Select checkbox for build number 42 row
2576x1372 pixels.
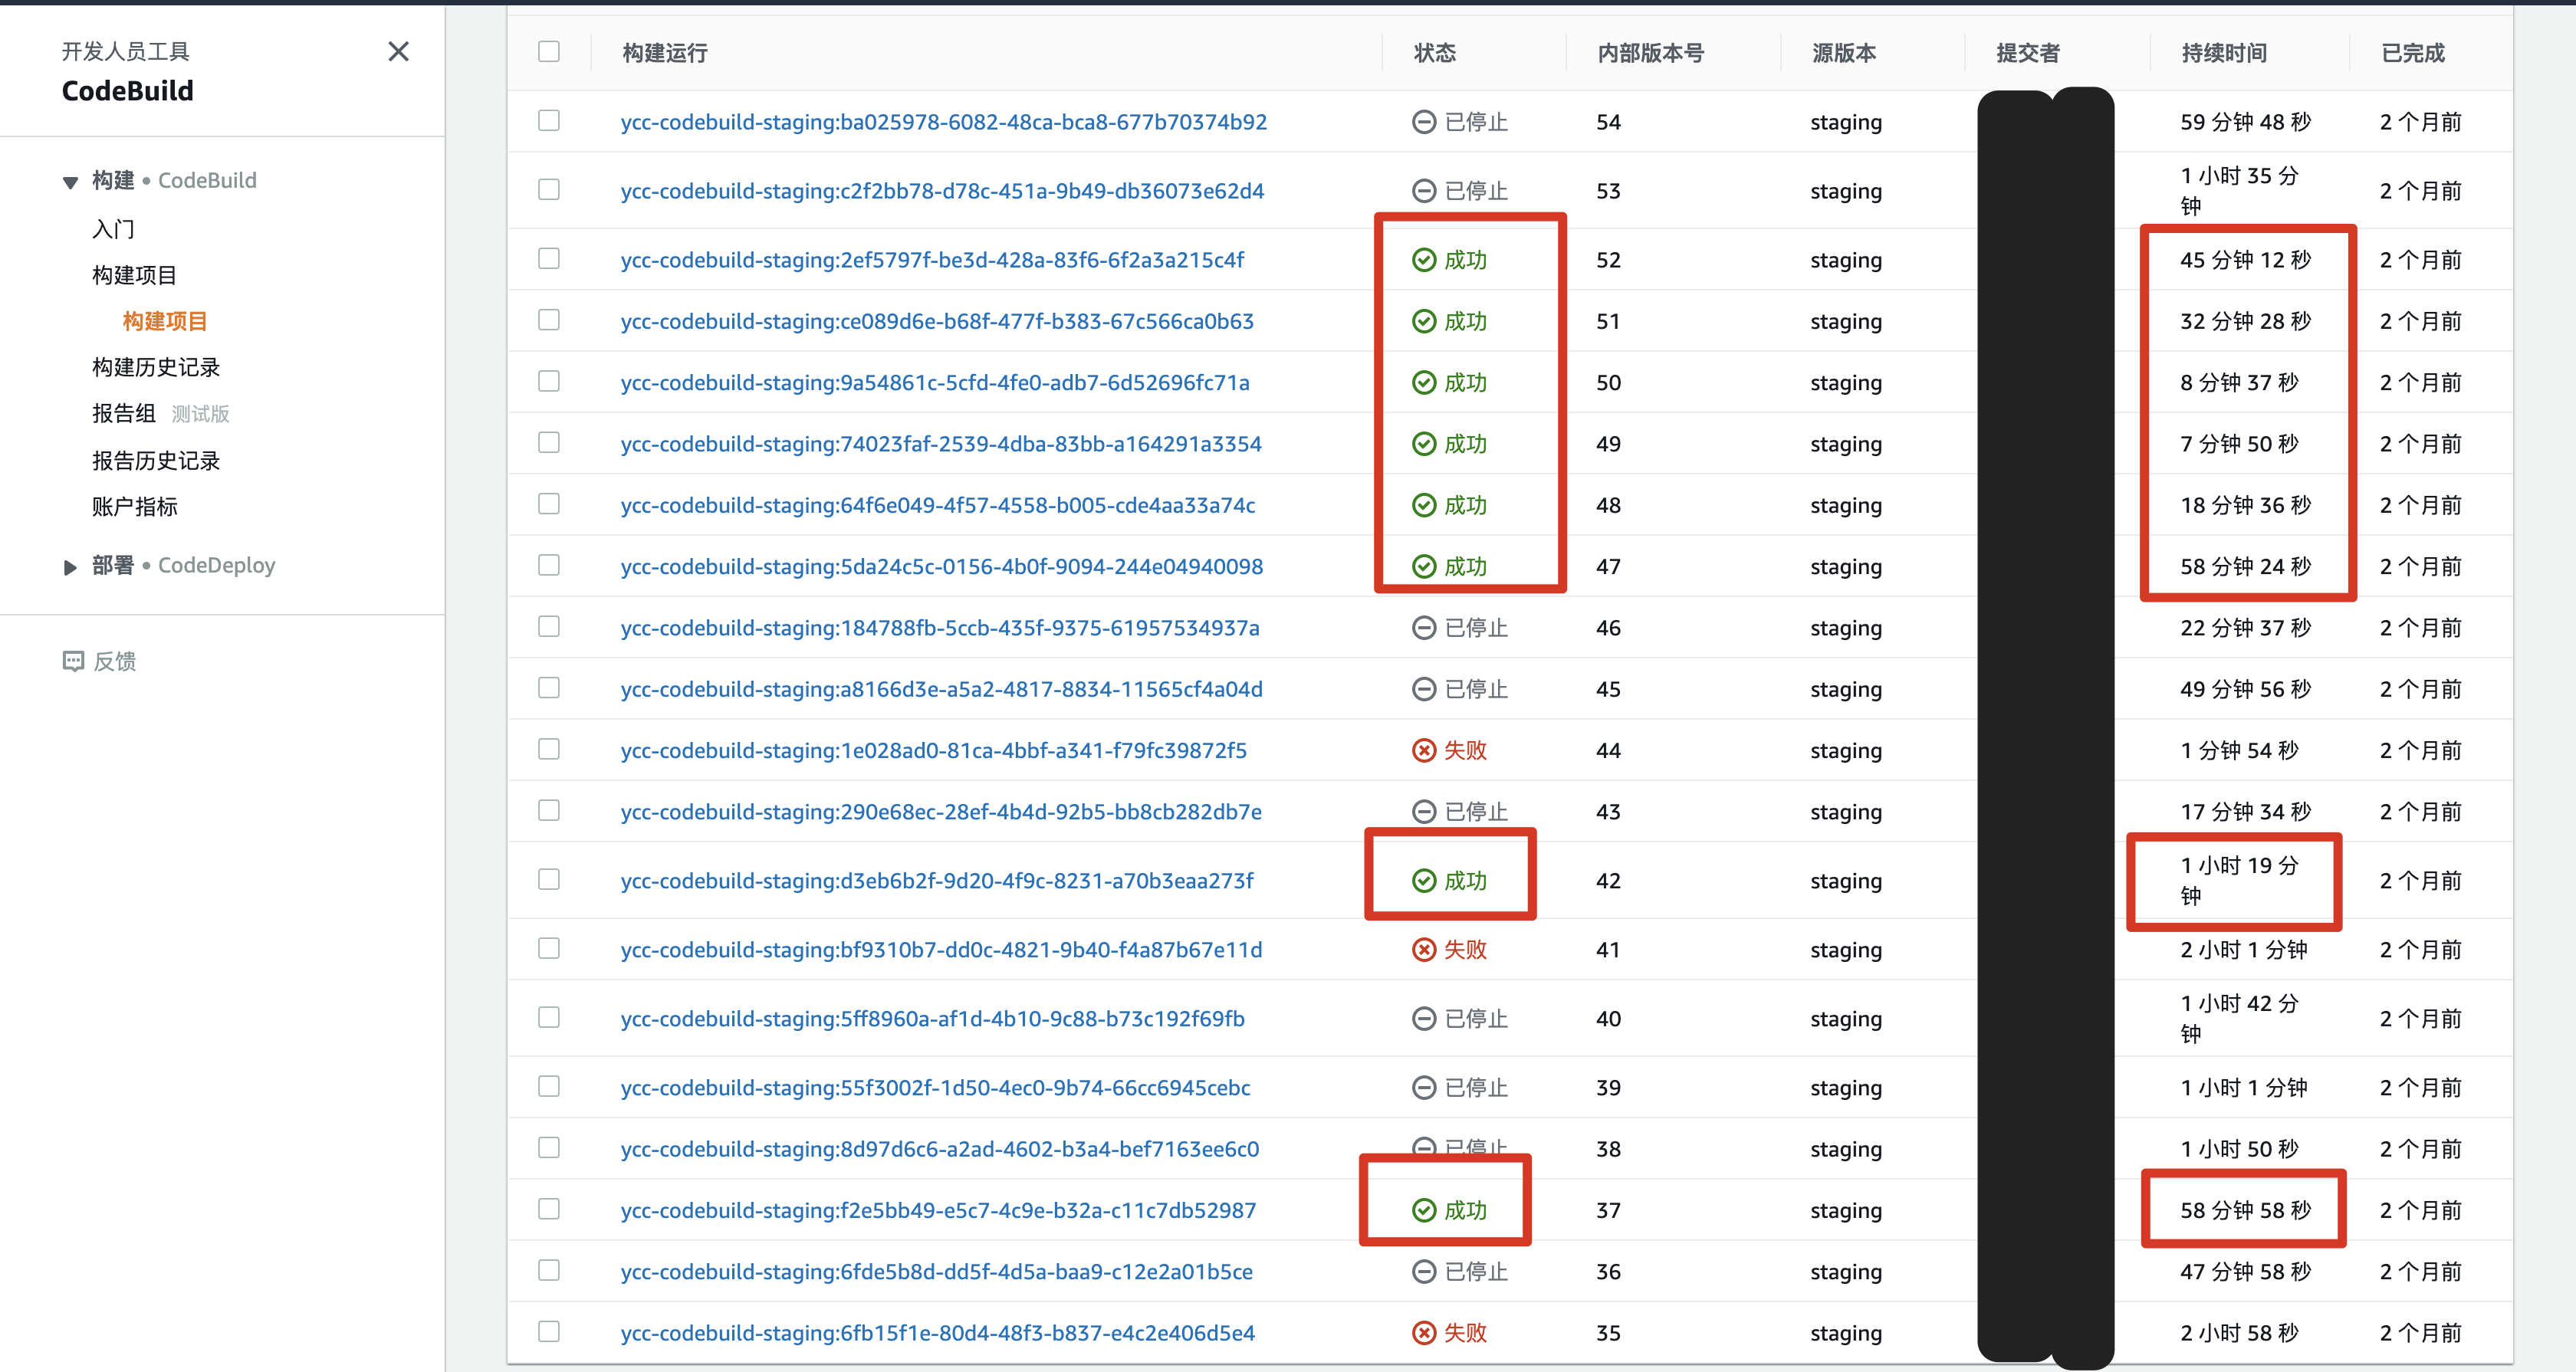[x=549, y=880]
